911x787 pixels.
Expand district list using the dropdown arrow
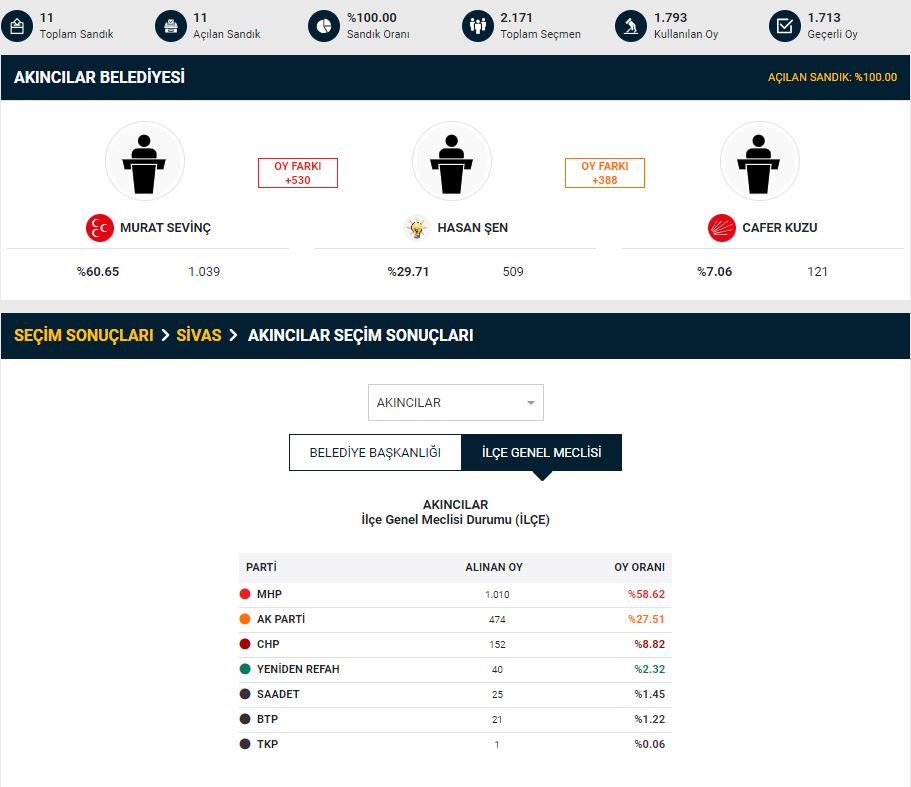pos(530,403)
